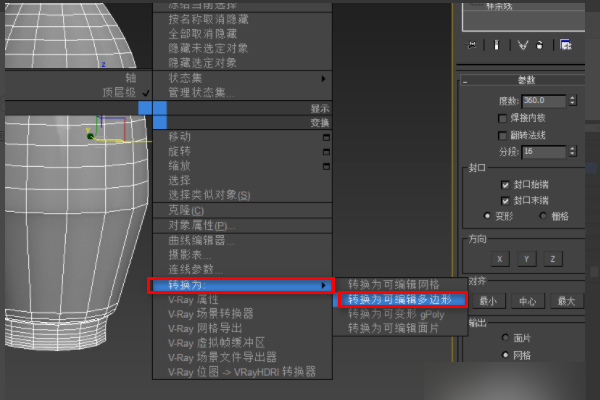Open the Configure Modifier Sets icon

tap(566, 45)
